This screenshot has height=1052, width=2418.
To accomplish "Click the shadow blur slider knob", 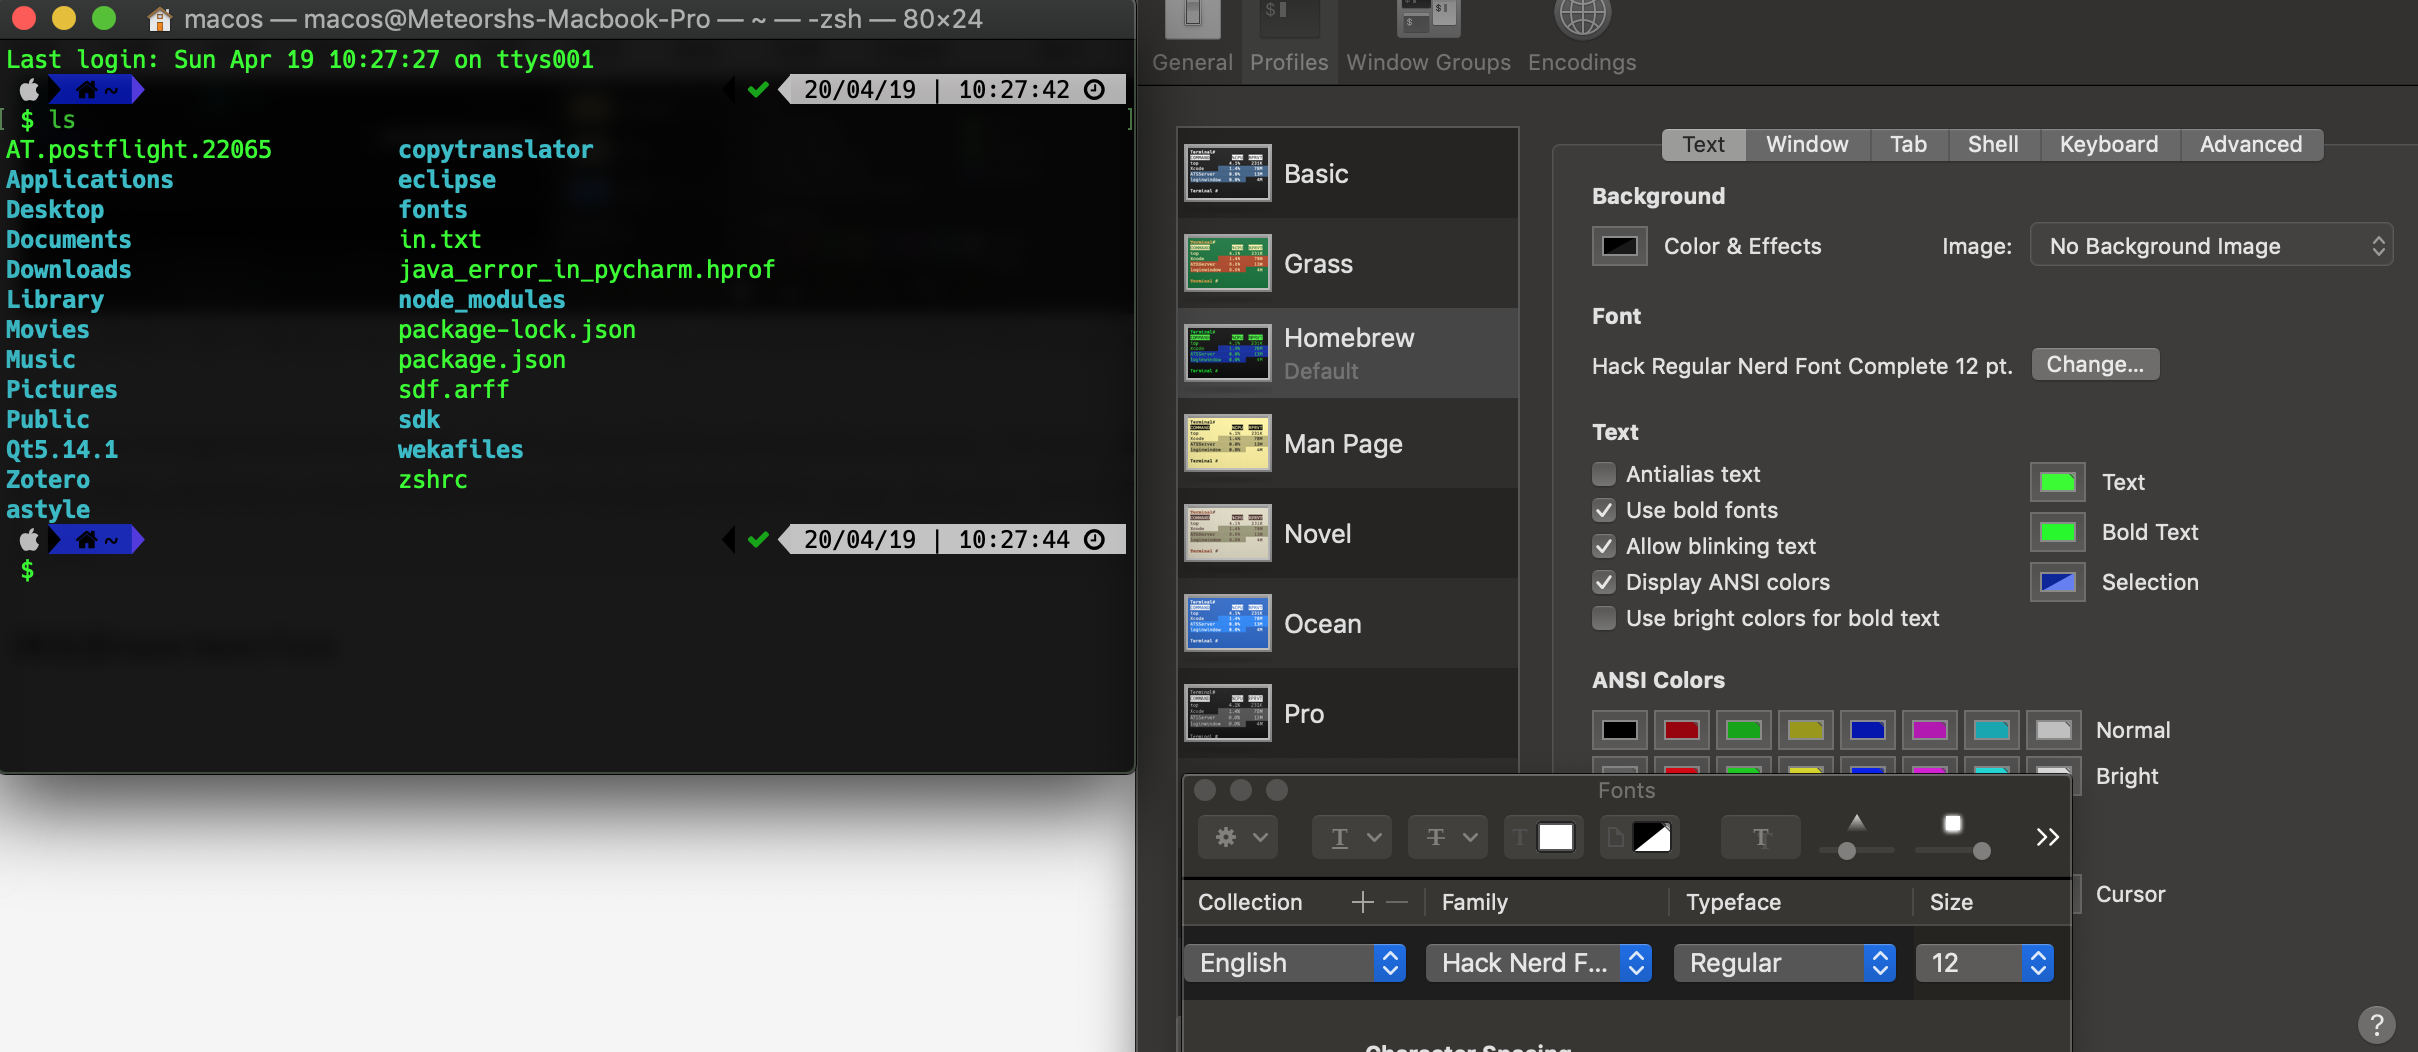I will [x=1981, y=851].
